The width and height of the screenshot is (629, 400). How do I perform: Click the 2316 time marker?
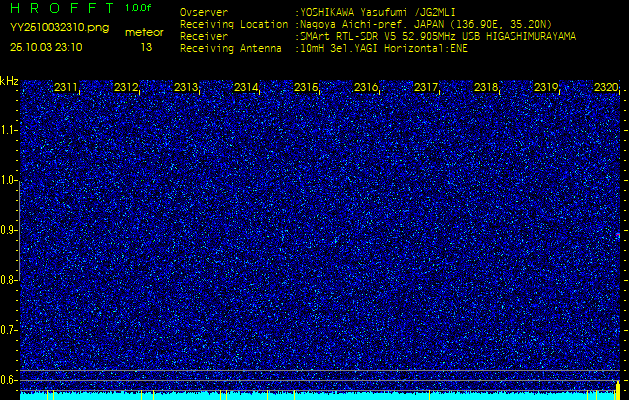366,87
